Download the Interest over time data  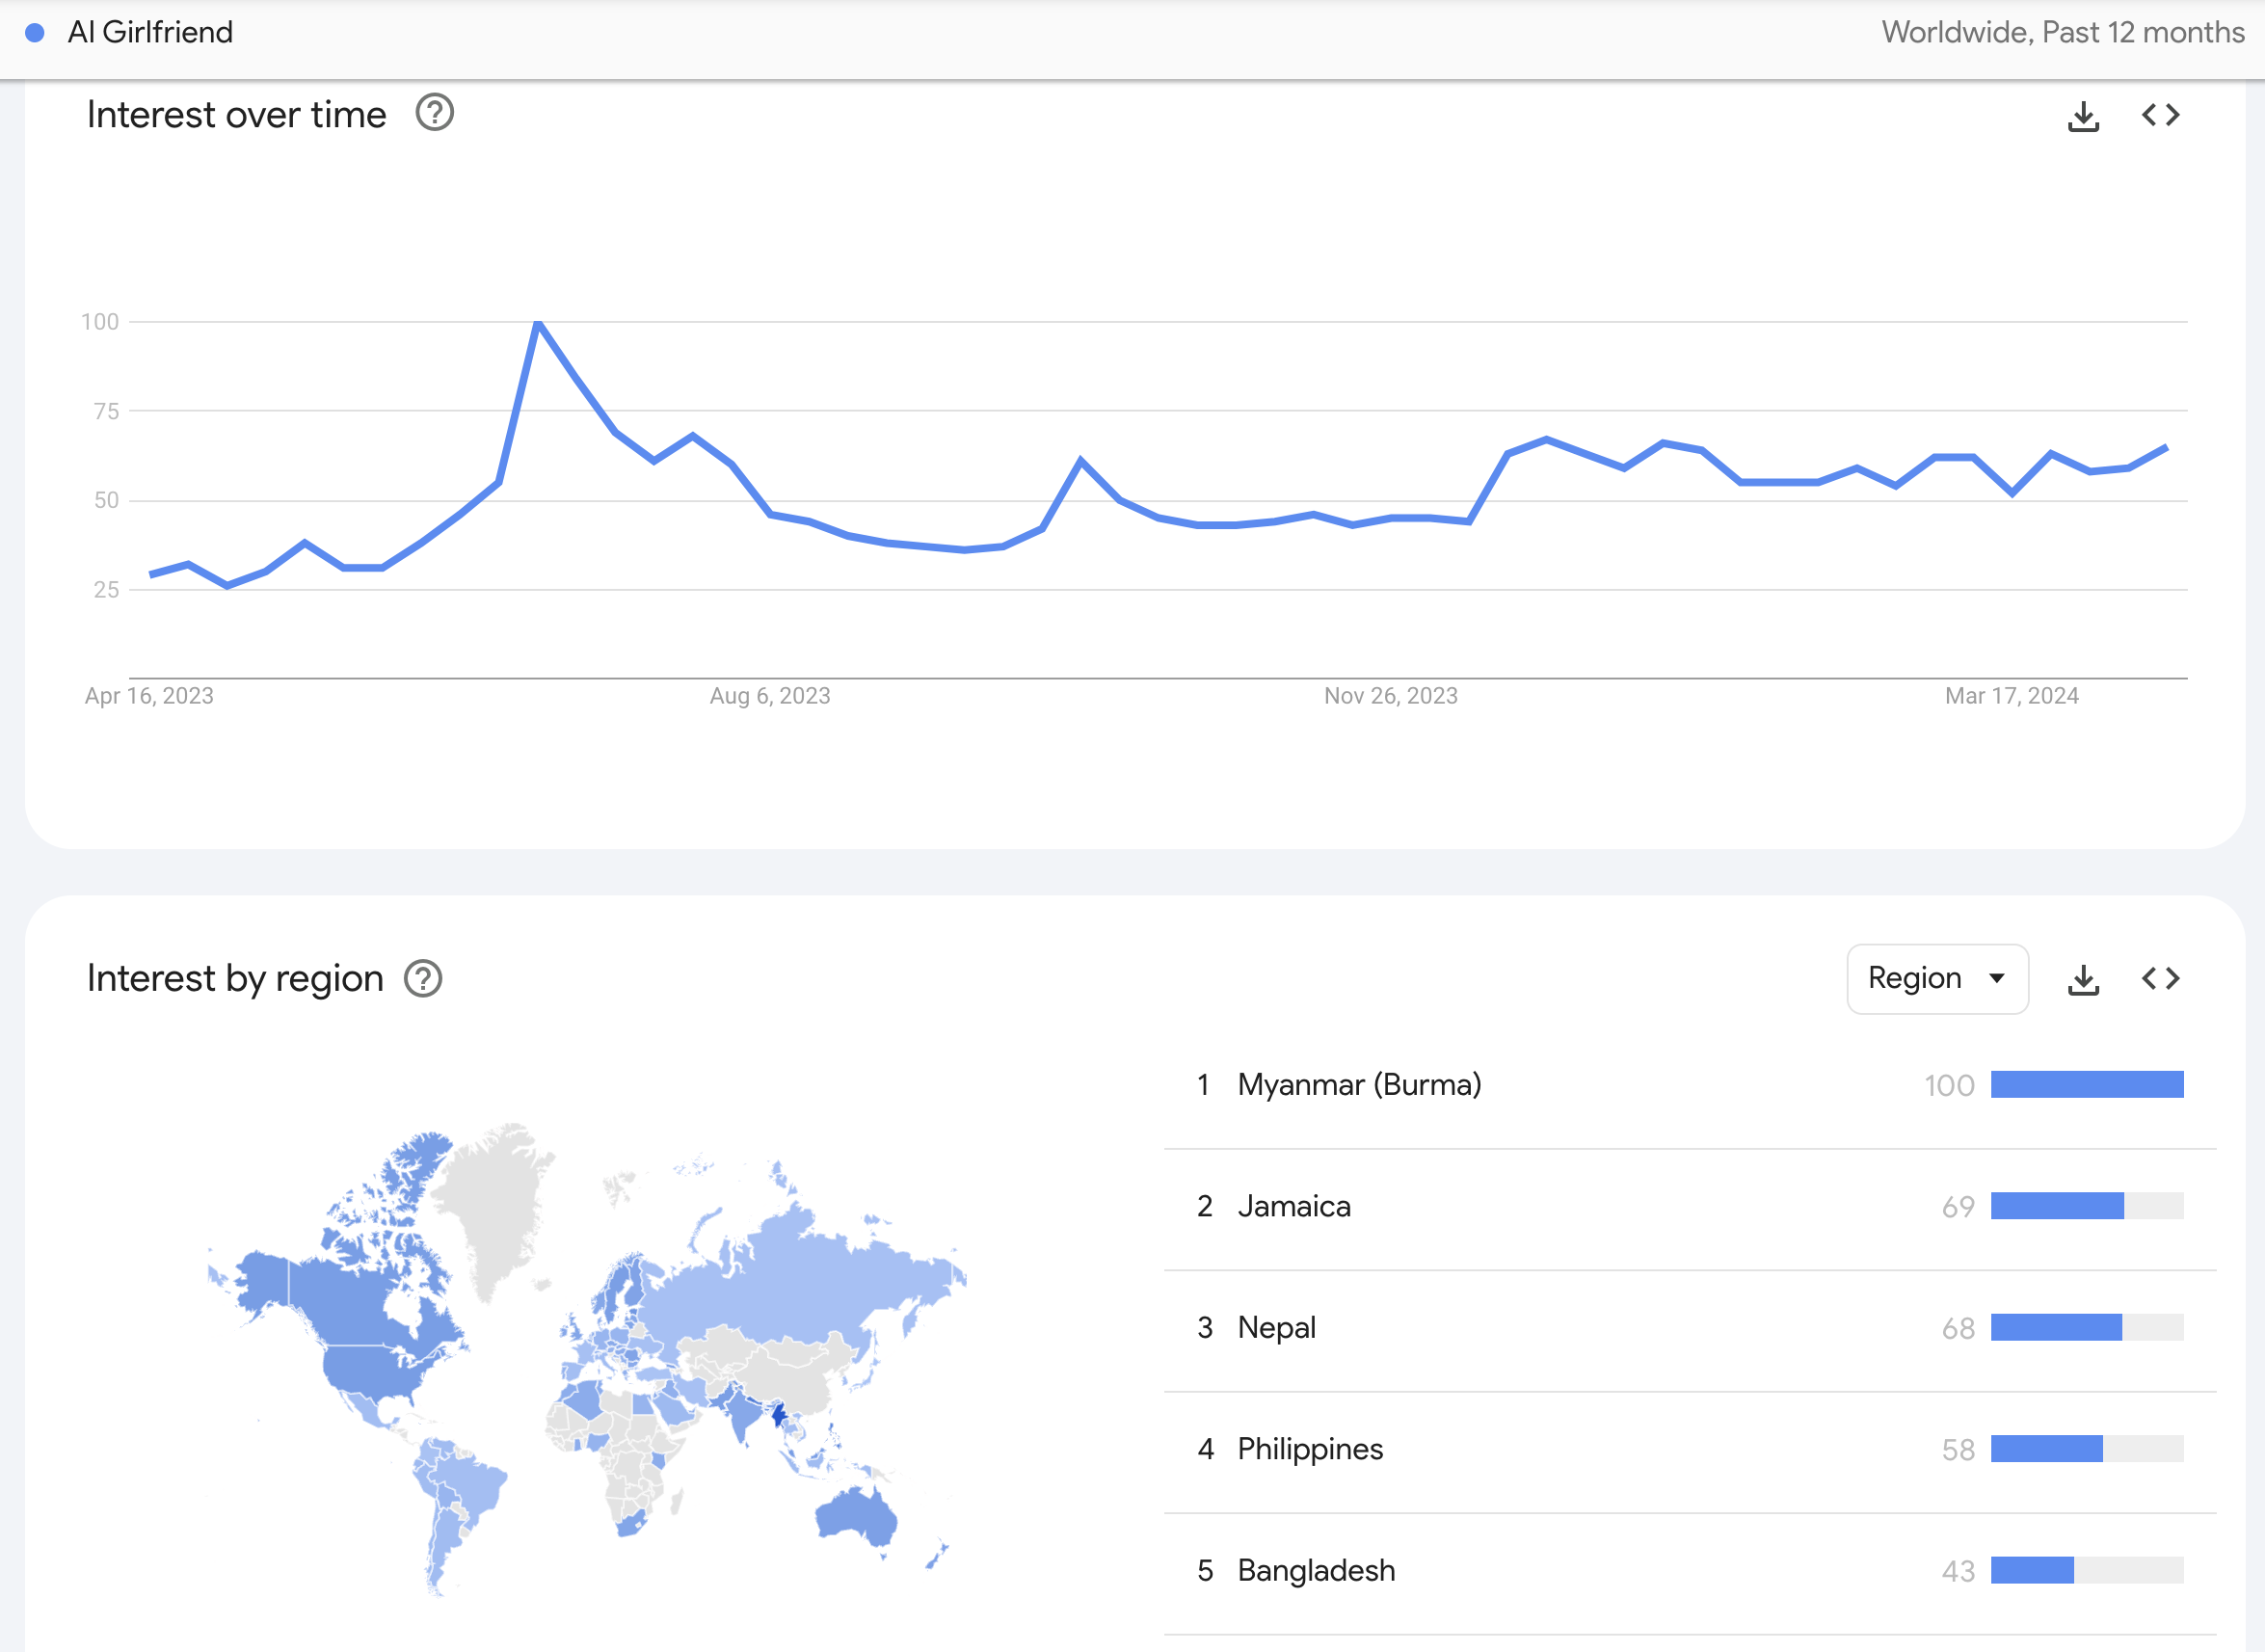2083,116
